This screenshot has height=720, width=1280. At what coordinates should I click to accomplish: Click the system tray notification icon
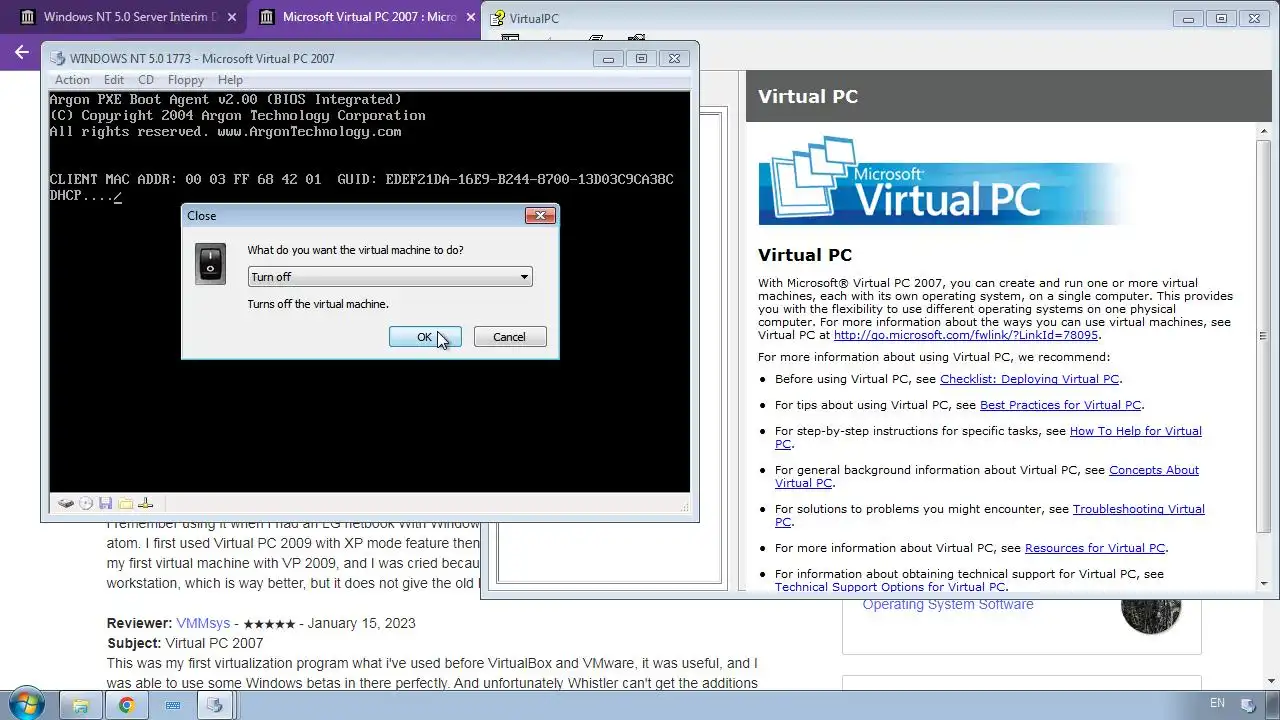coord(1250,705)
